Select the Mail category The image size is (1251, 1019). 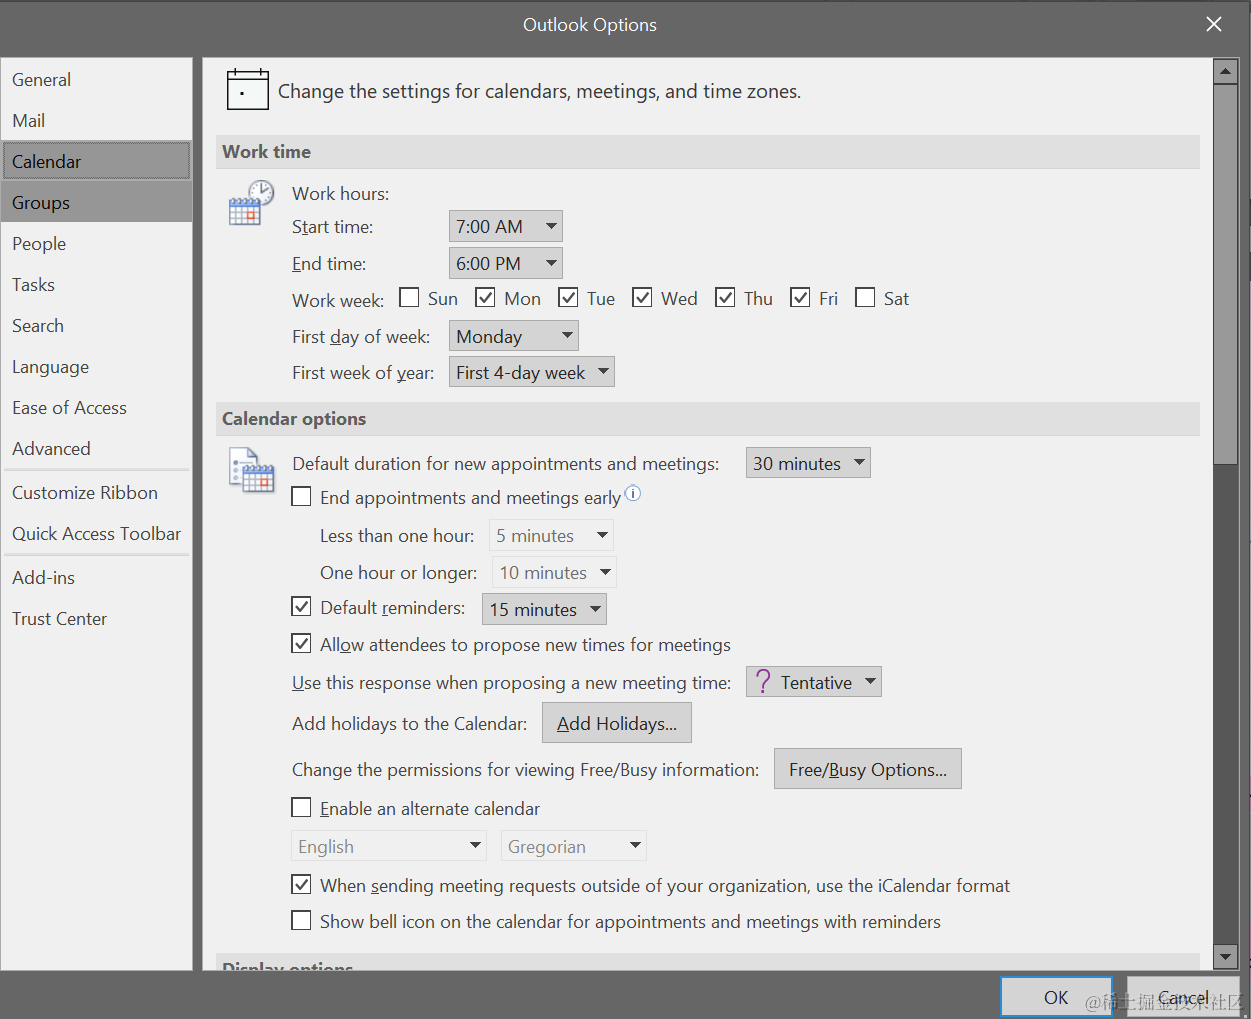[x=96, y=120]
